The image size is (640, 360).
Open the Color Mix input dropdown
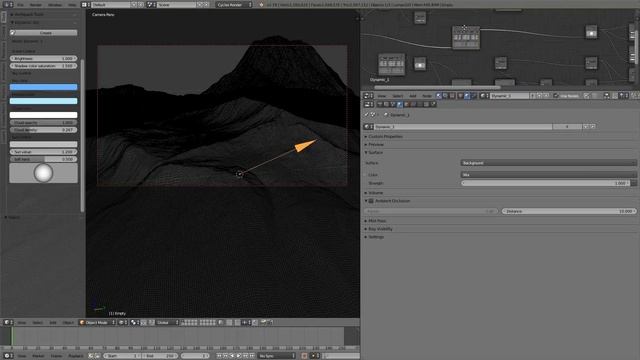pyautogui.click(x=548, y=175)
